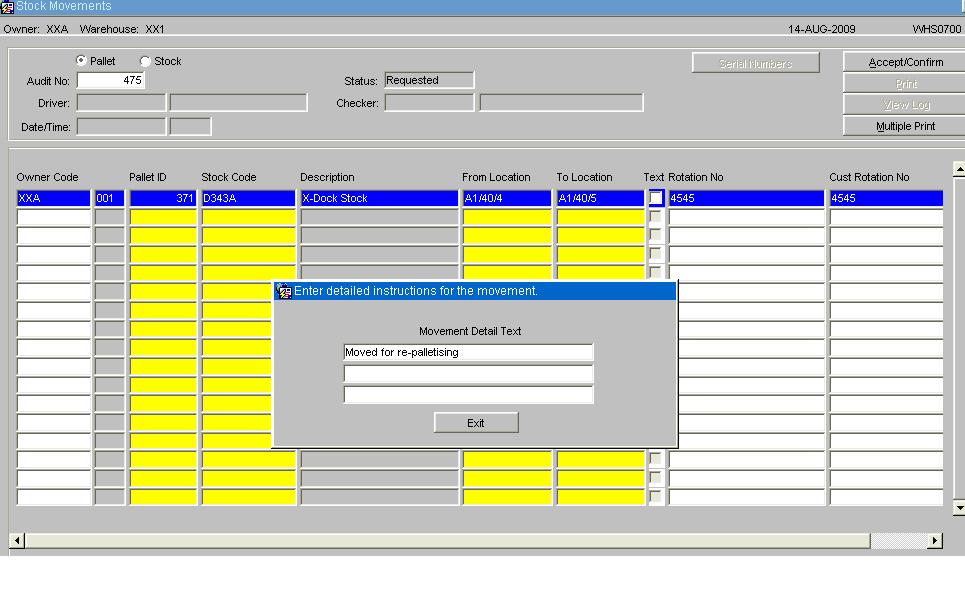Click the horizontal scrollbar left arrow

(17, 540)
